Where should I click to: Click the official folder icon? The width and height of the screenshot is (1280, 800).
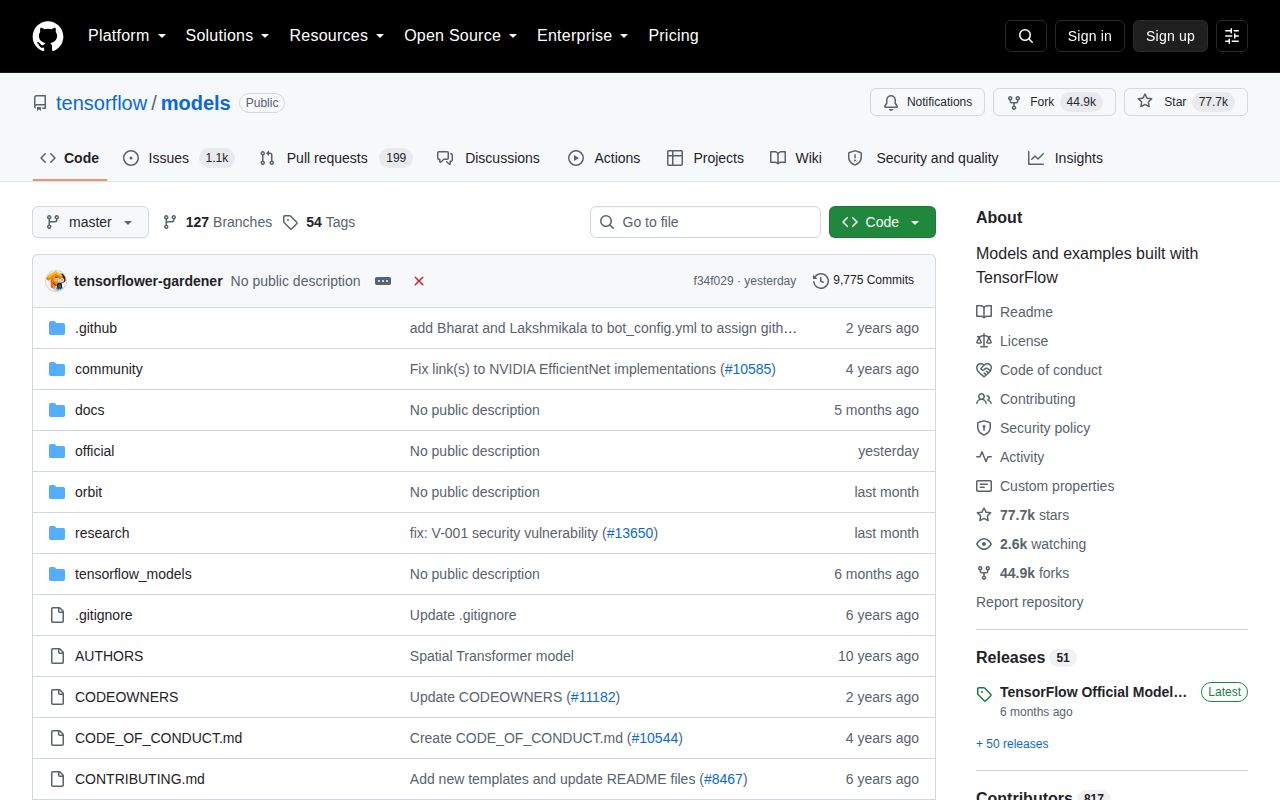click(57, 451)
